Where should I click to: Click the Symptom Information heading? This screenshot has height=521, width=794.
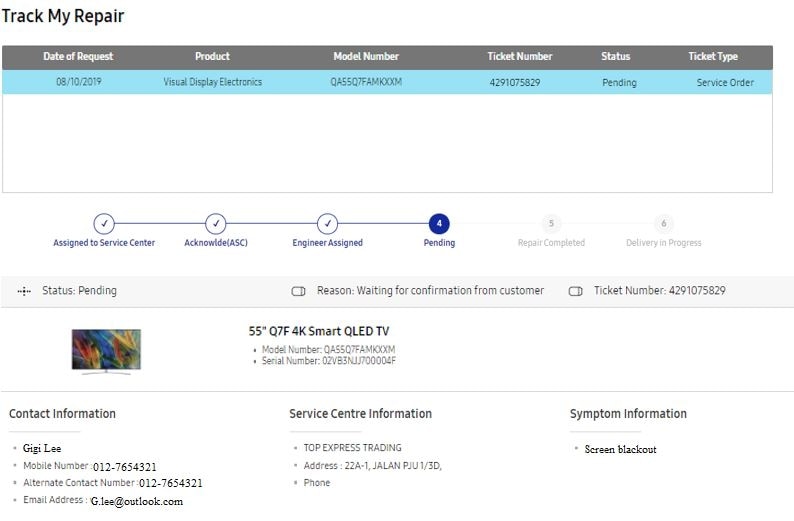click(628, 414)
